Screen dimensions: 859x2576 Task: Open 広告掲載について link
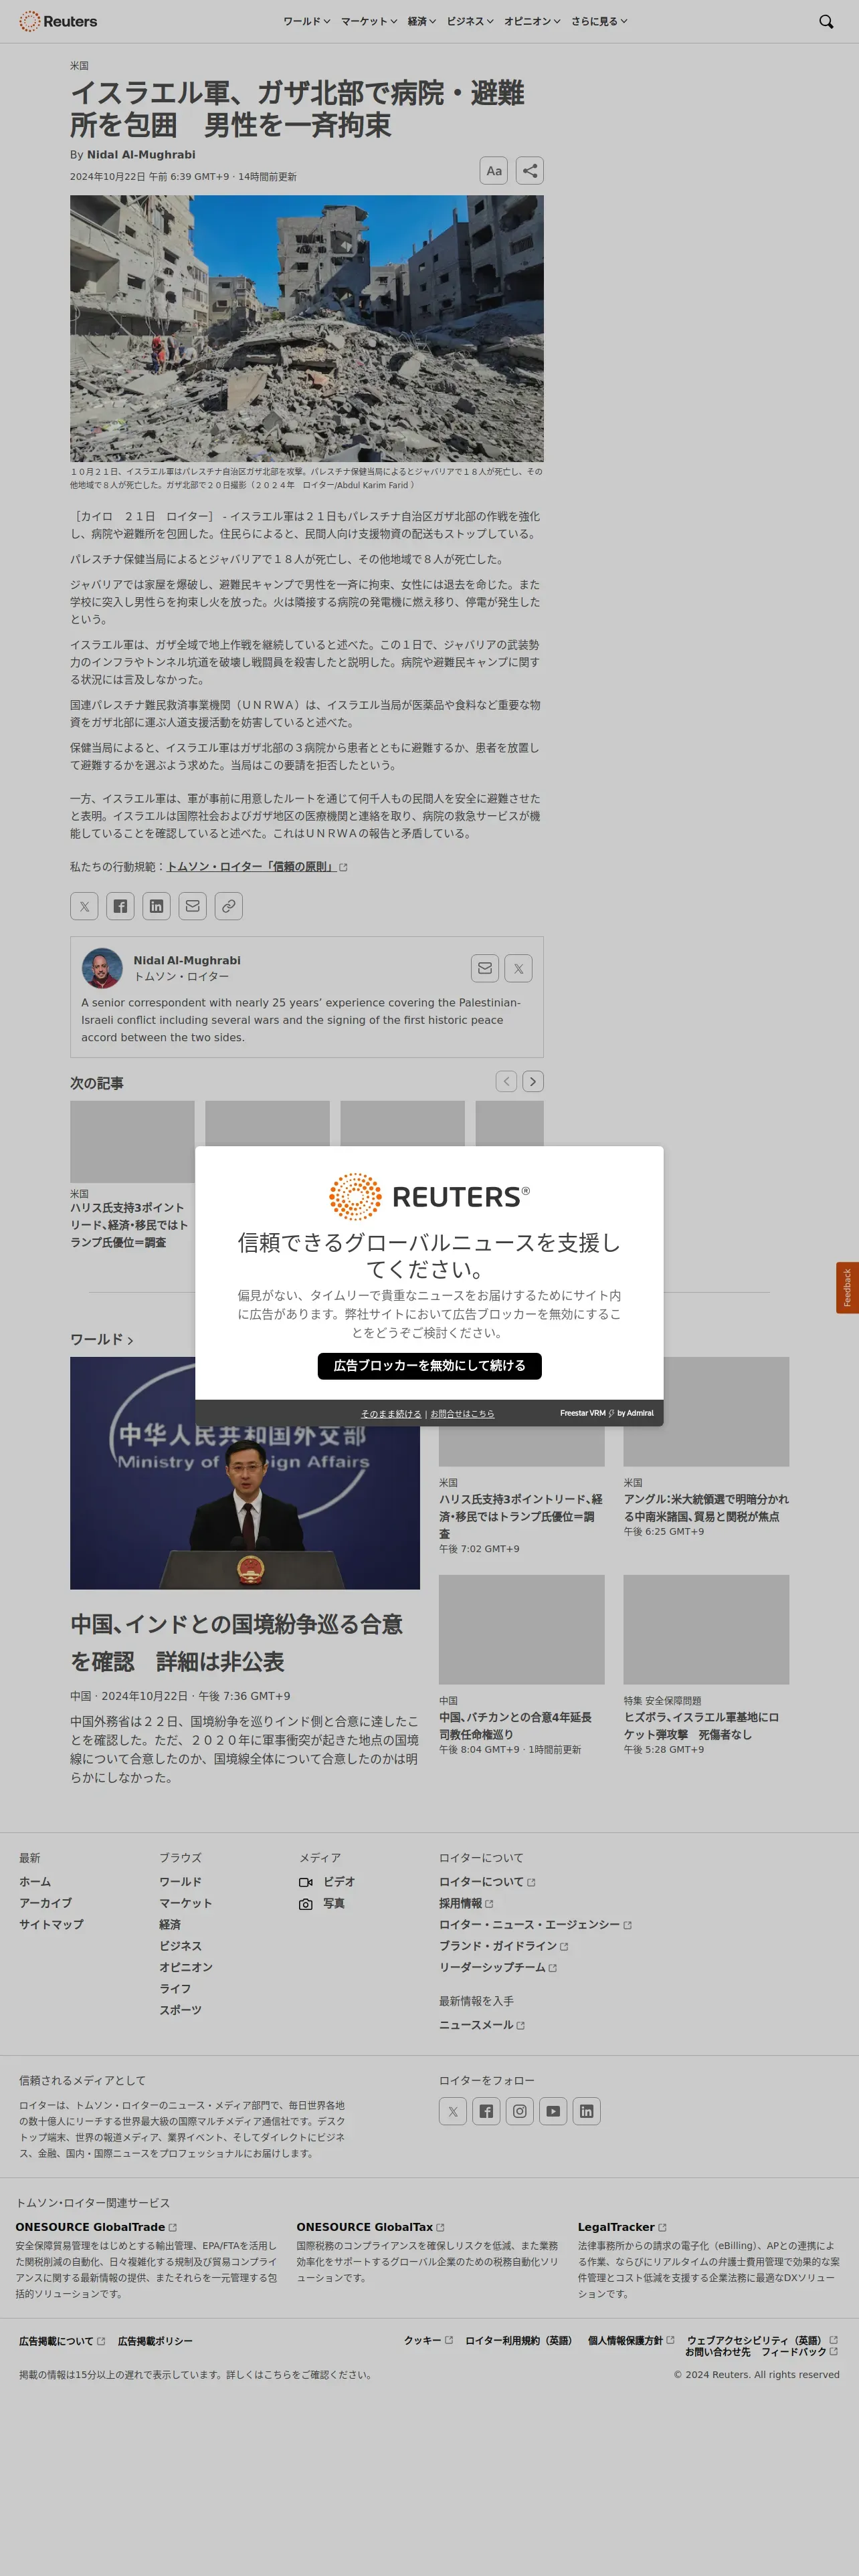click(x=62, y=2341)
